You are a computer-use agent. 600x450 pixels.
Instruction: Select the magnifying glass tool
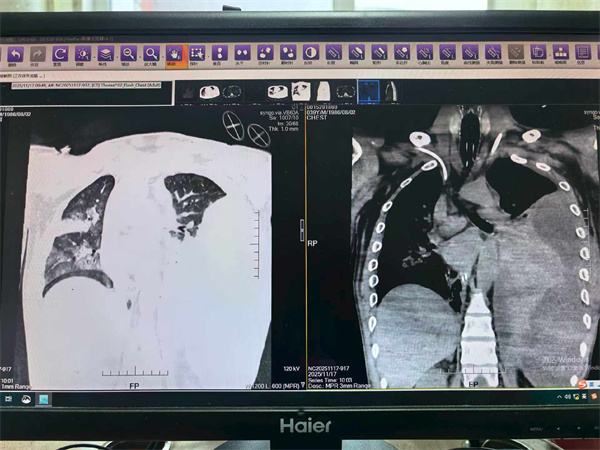[x=152, y=53]
